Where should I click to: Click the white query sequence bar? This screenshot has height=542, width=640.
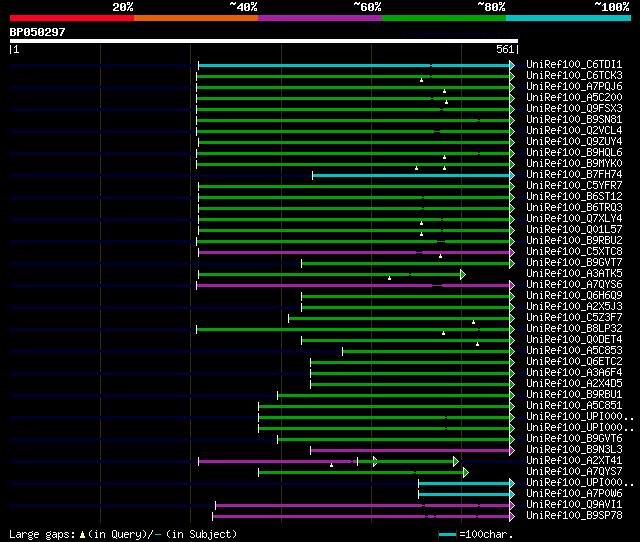[x=264, y=41]
